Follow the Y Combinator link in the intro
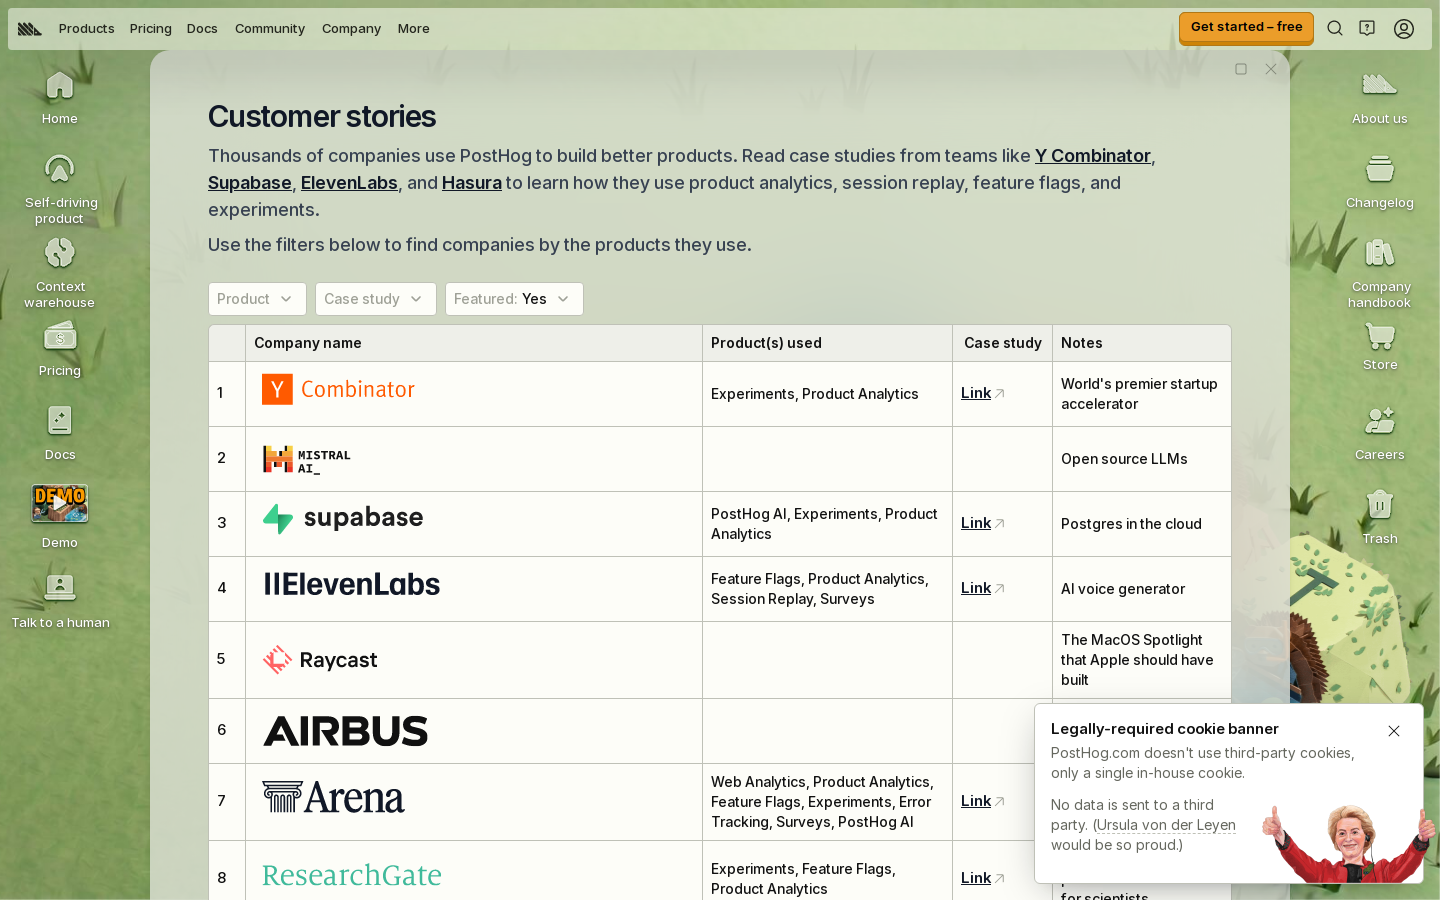The width and height of the screenshot is (1440, 900). point(1093,156)
